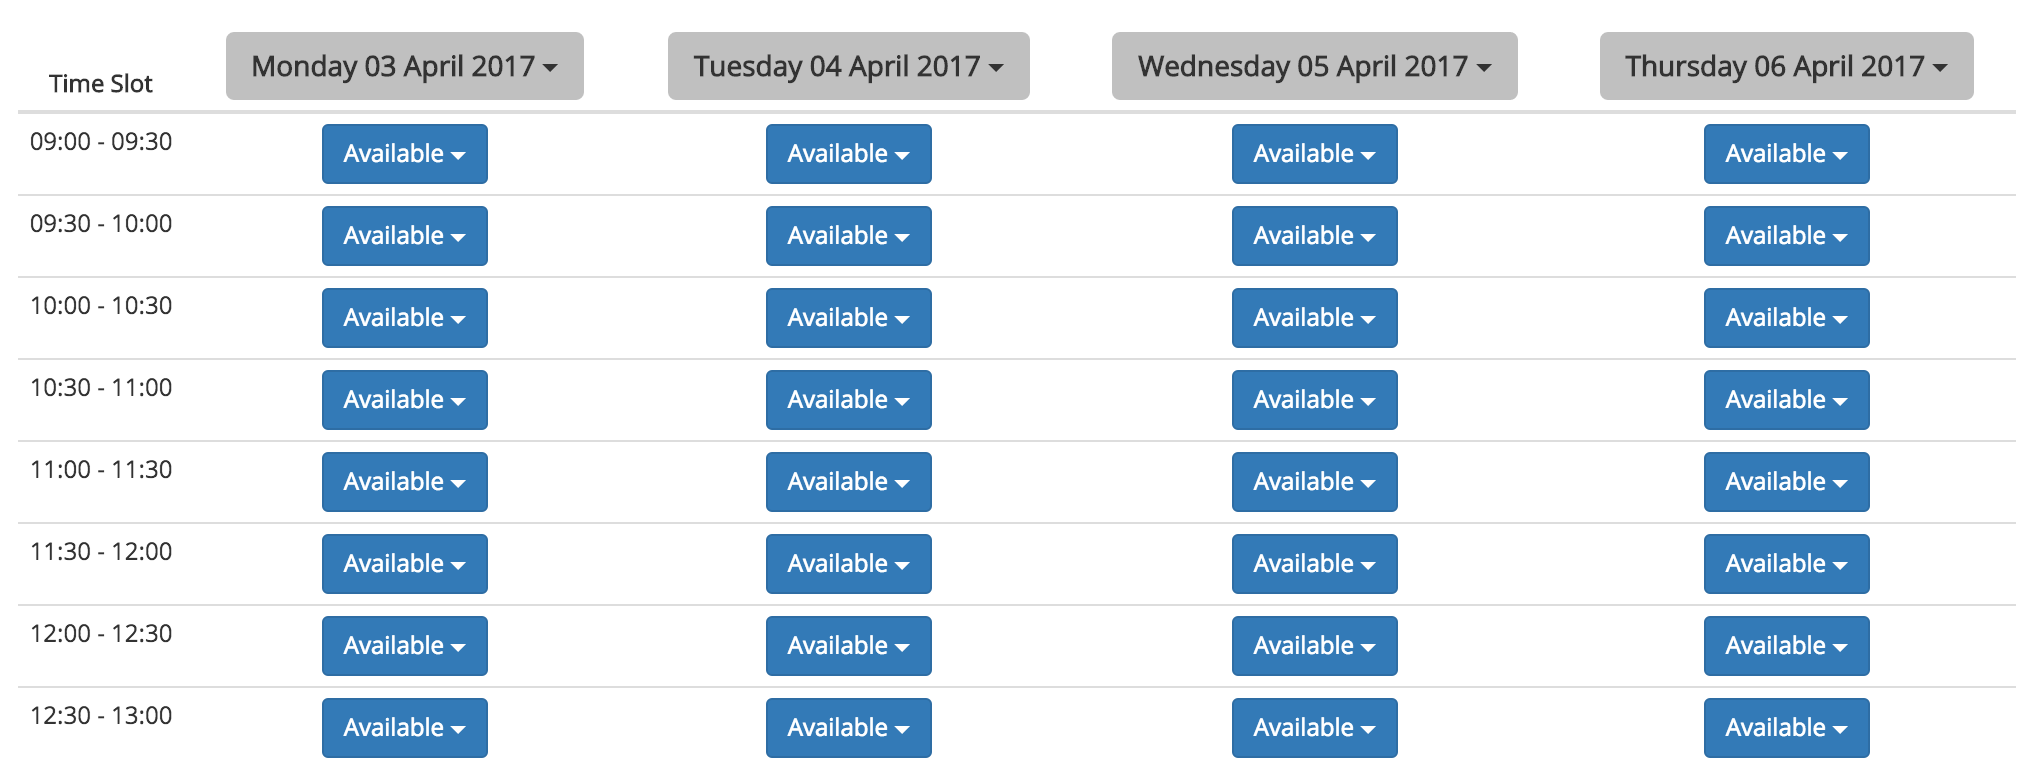Open the Monday 03 April 2017 dropdown
Screen dimensions: 2030x758
(x=405, y=66)
